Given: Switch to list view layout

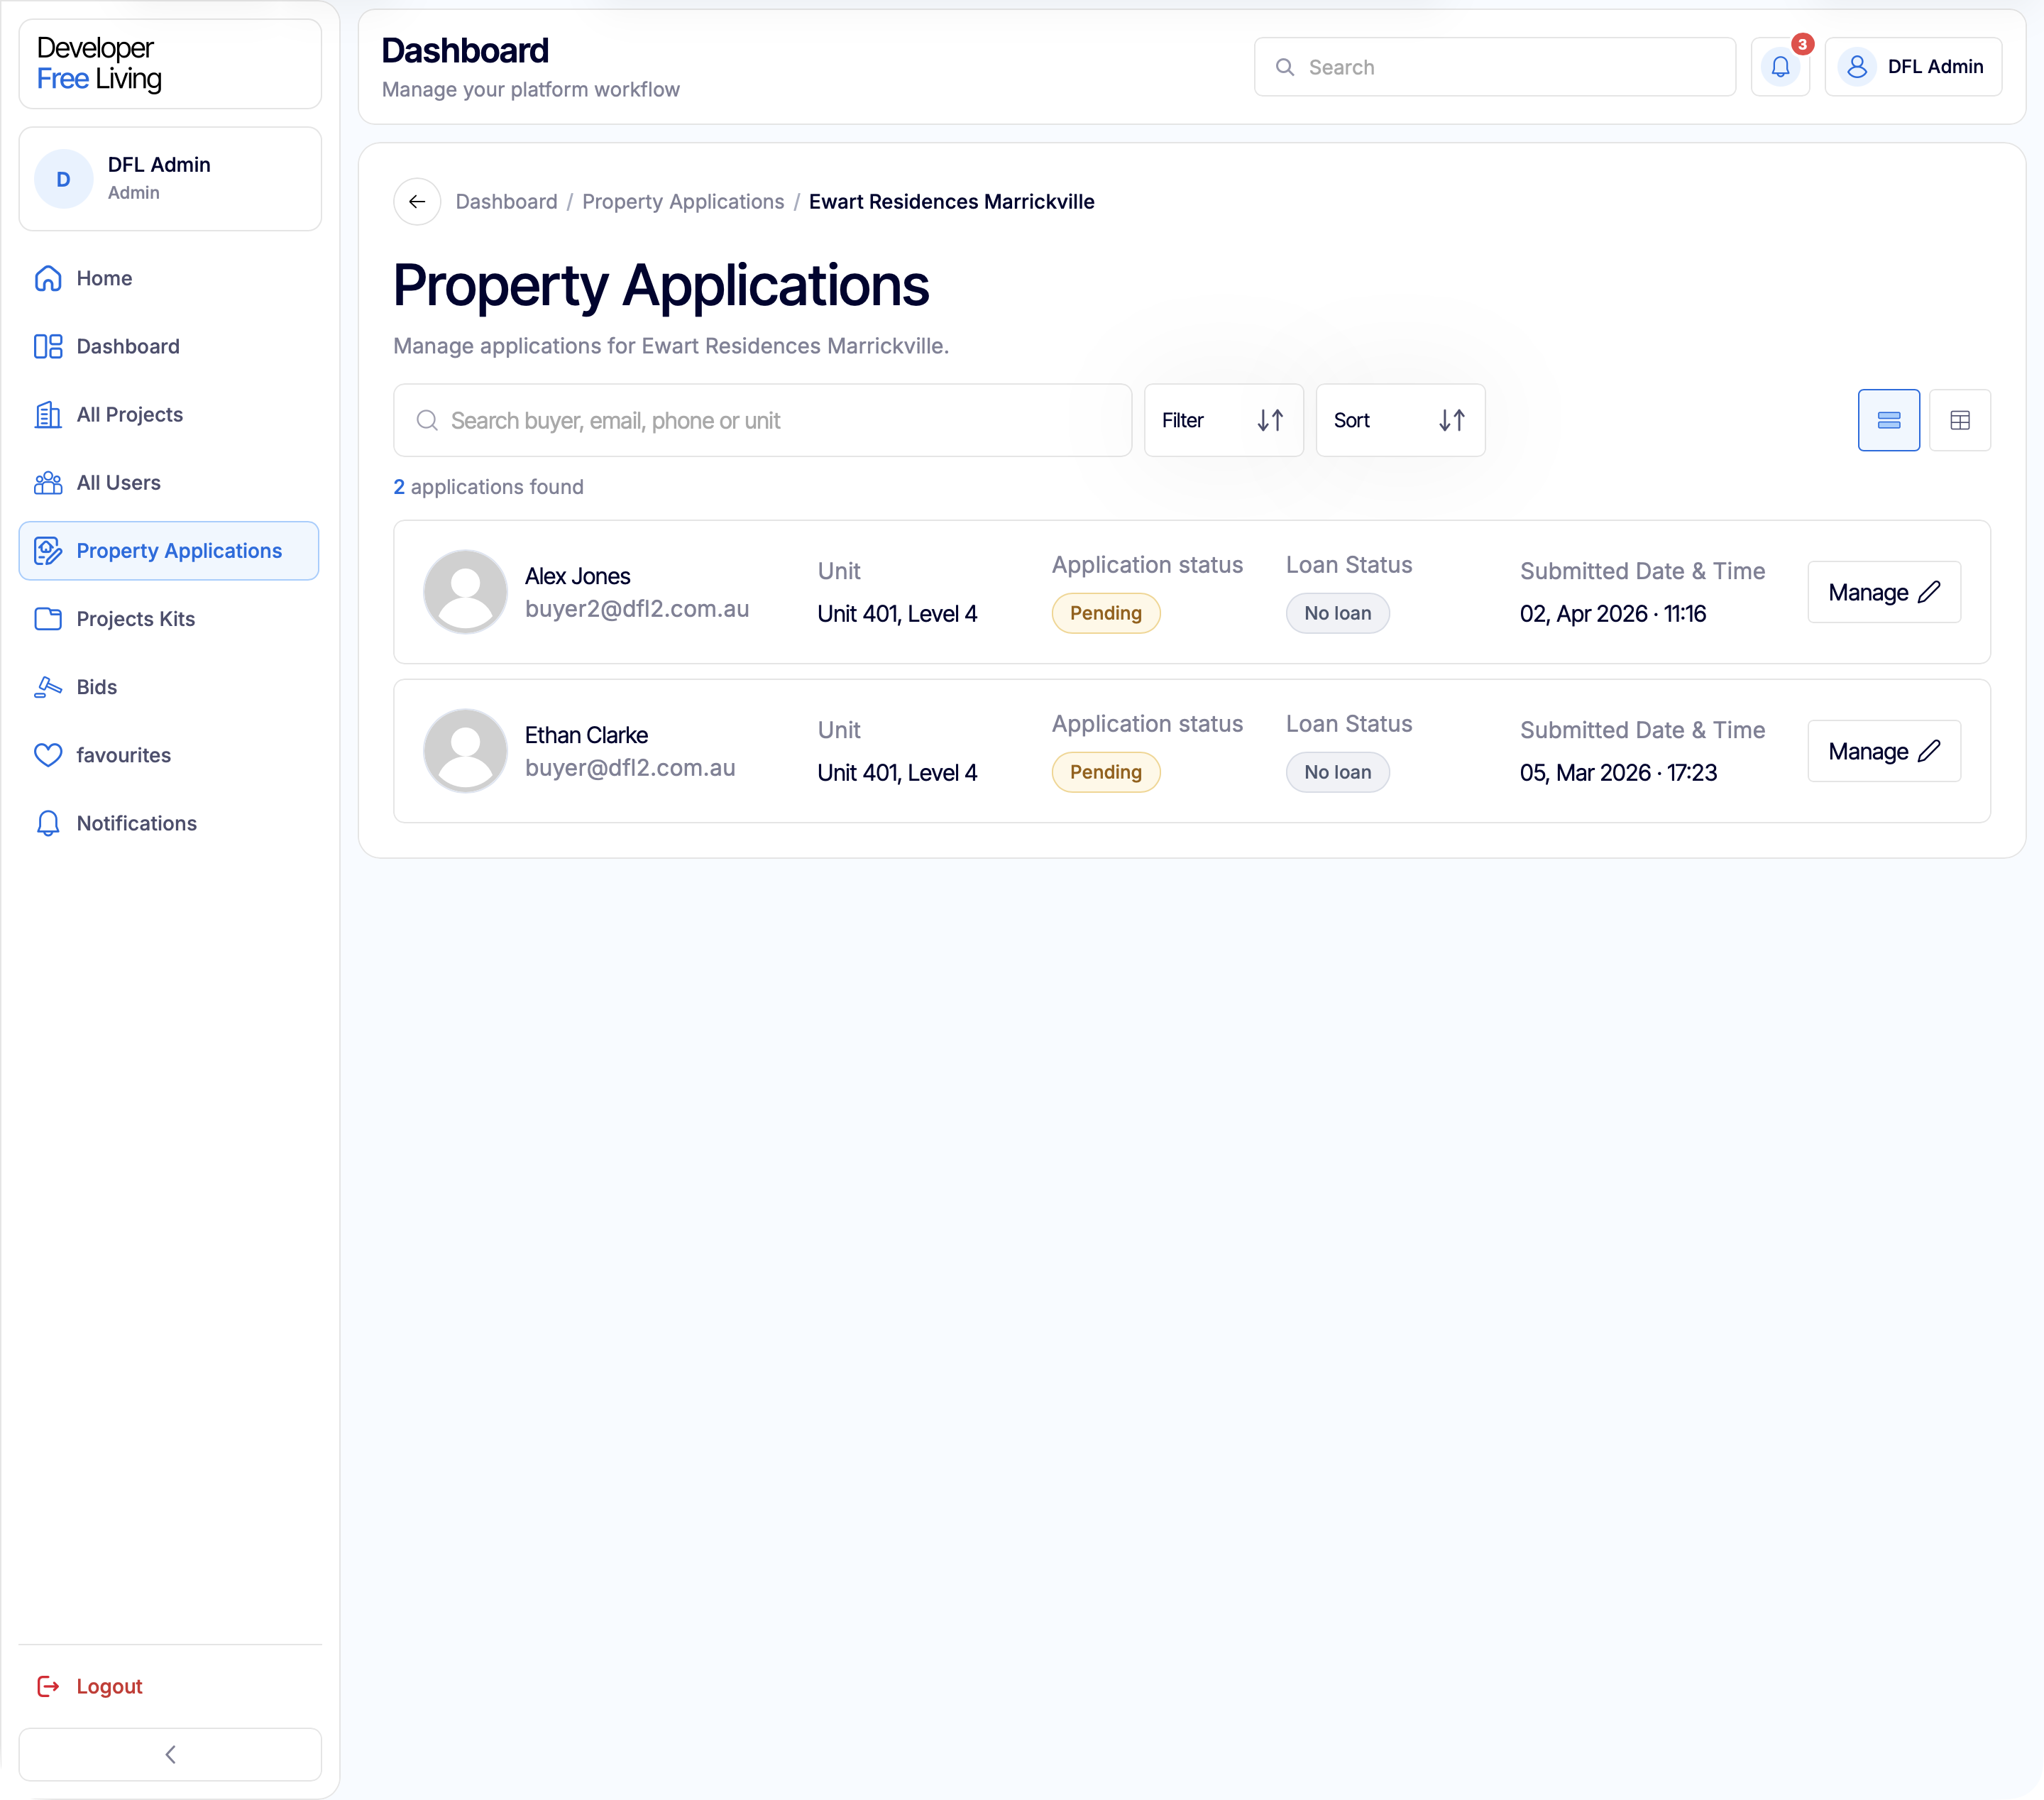Looking at the screenshot, I should point(1889,420).
